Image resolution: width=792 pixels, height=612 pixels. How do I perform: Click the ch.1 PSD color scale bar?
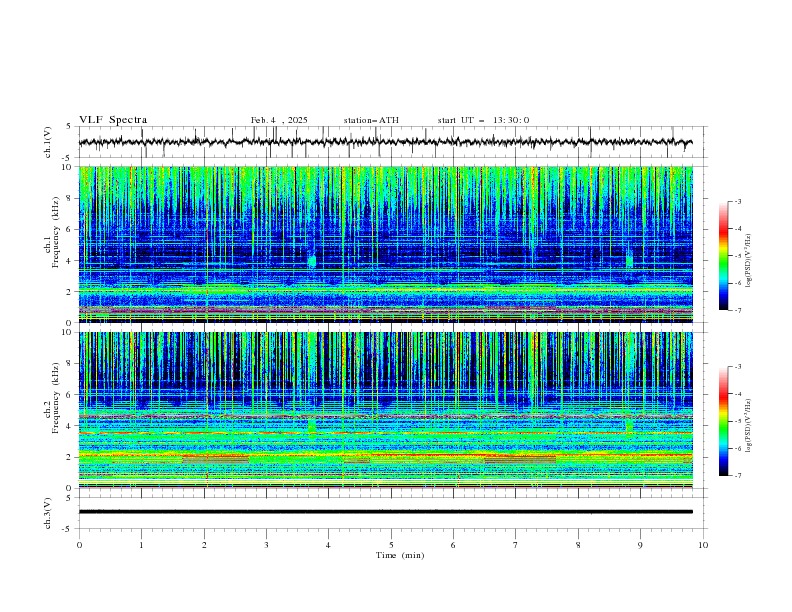coord(723,256)
